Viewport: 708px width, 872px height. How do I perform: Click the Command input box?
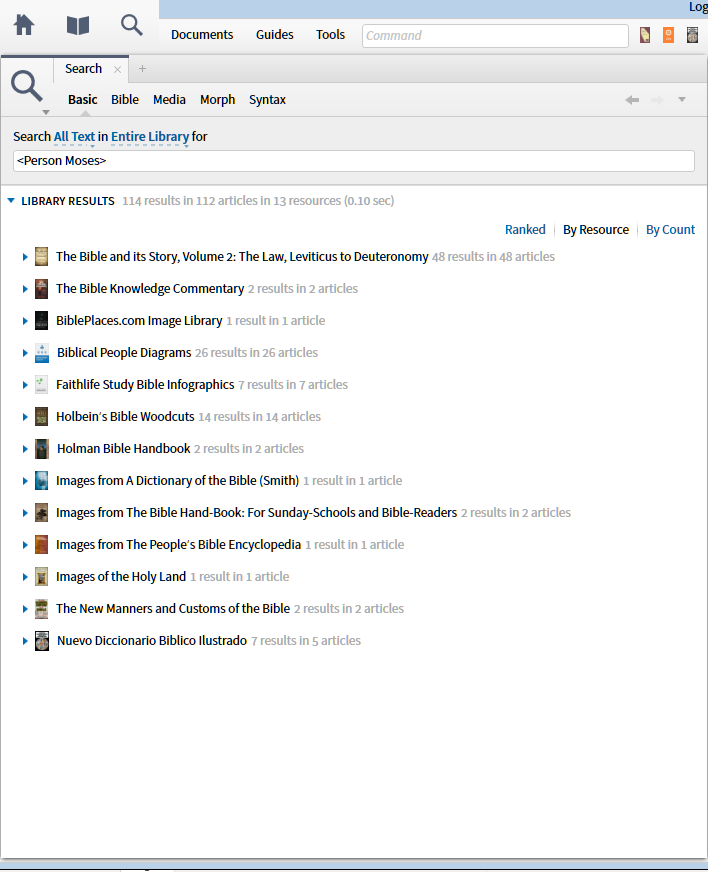point(495,36)
